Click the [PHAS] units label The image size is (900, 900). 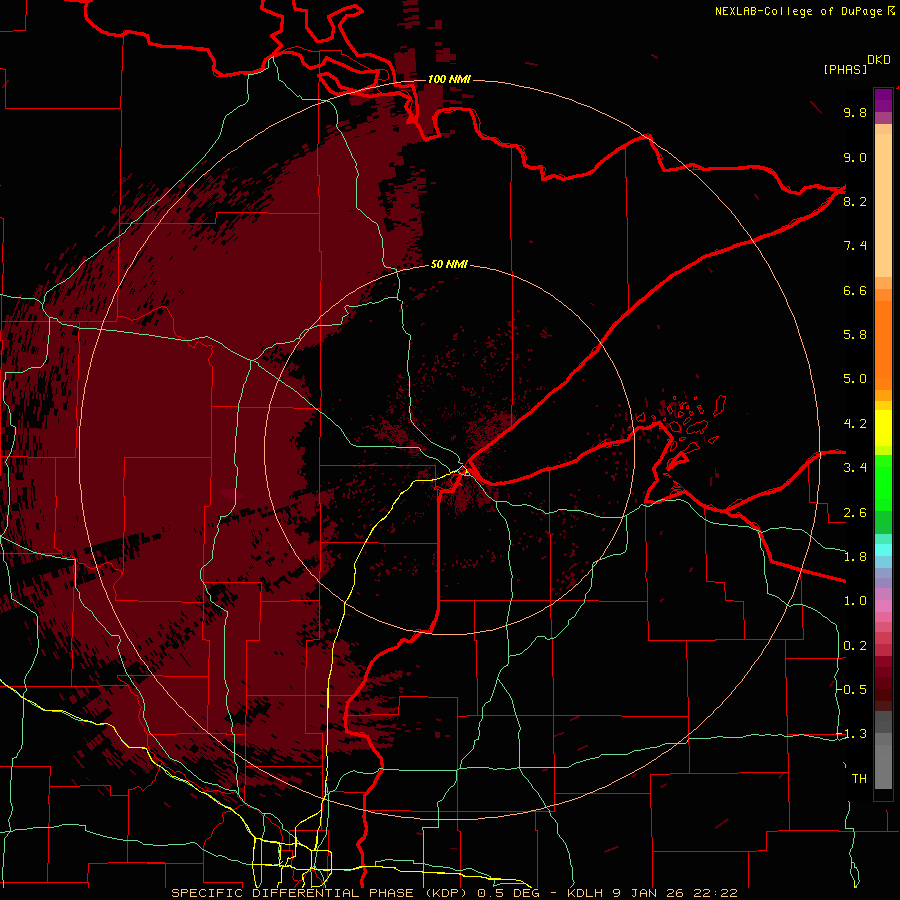pyautogui.click(x=845, y=70)
